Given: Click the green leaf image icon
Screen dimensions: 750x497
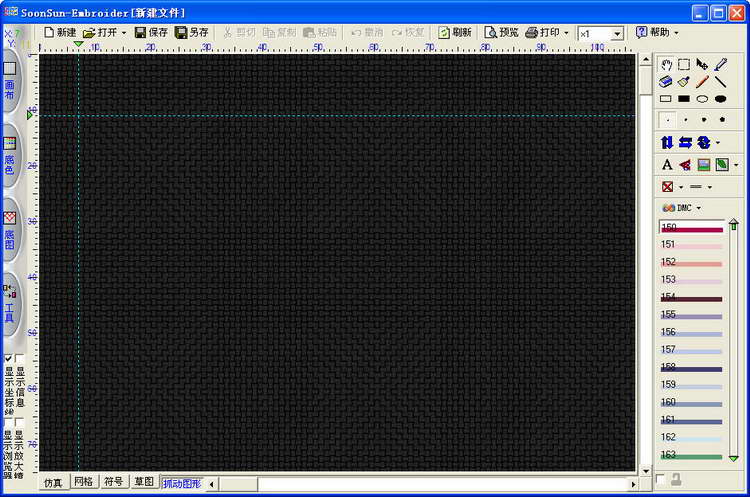Looking at the screenshot, I should point(722,165).
